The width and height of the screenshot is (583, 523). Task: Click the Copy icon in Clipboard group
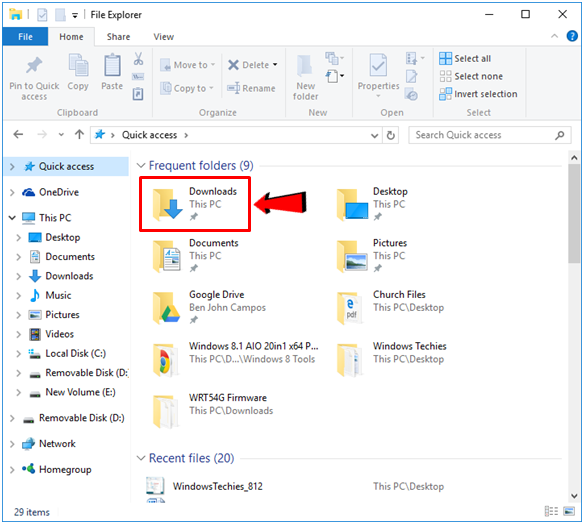click(x=78, y=65)
